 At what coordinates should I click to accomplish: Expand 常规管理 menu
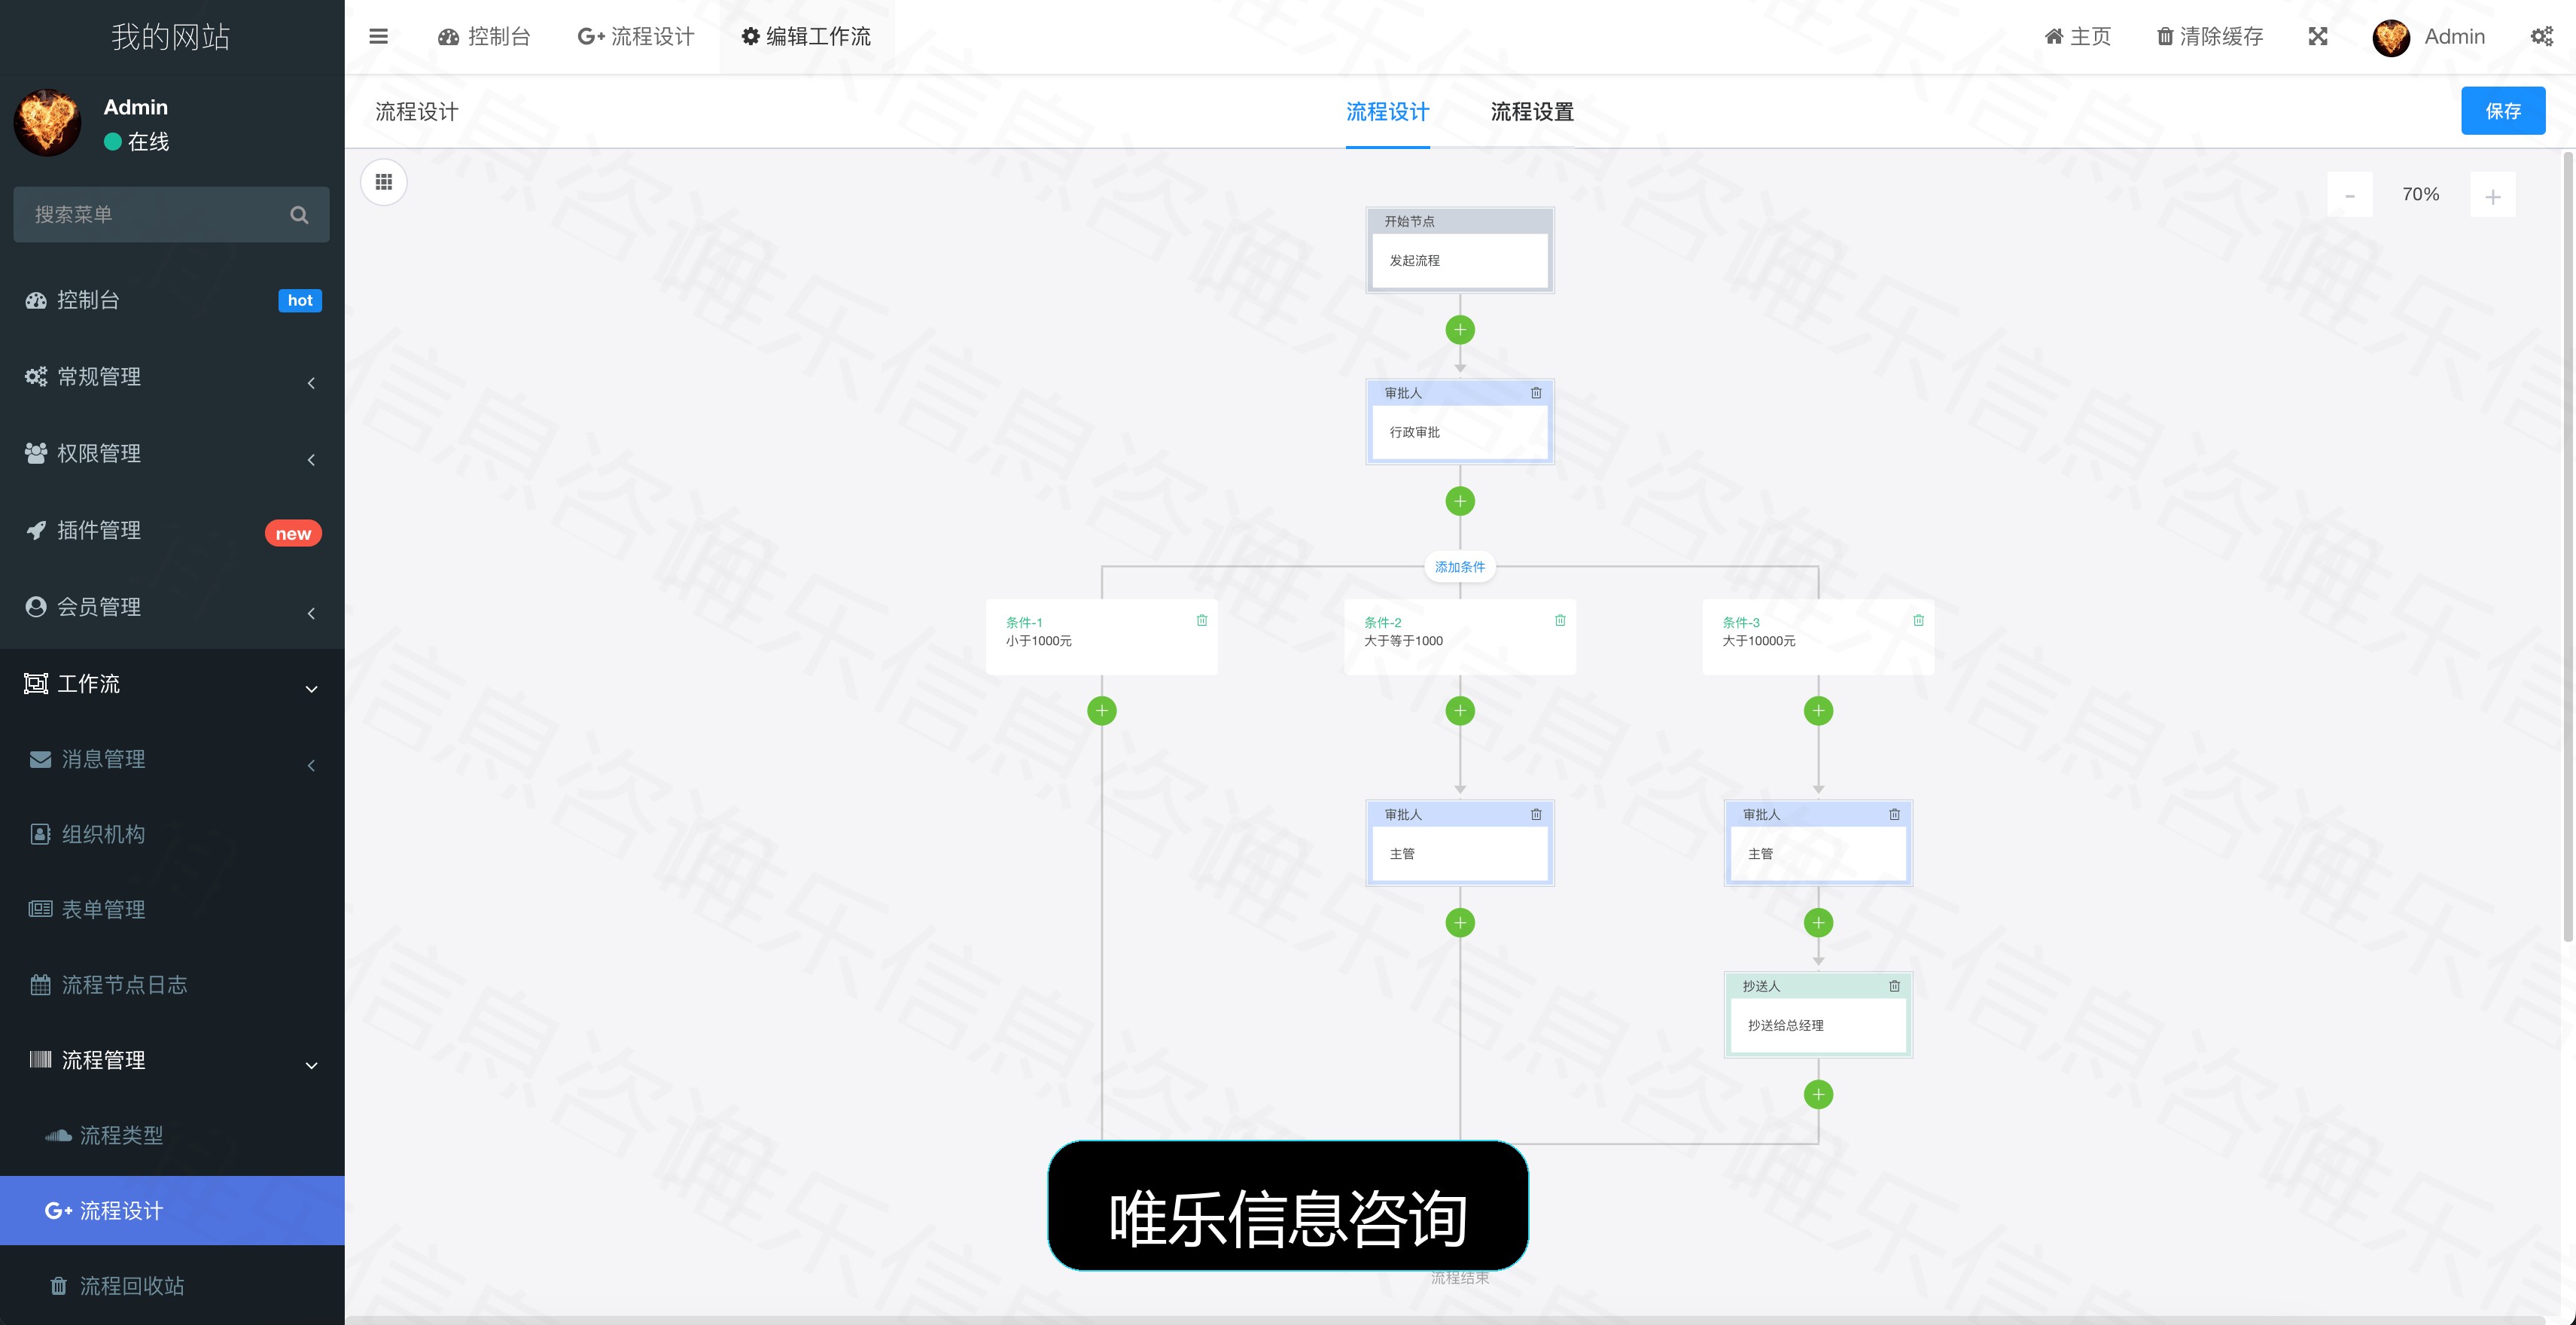(x=172, y=377)
